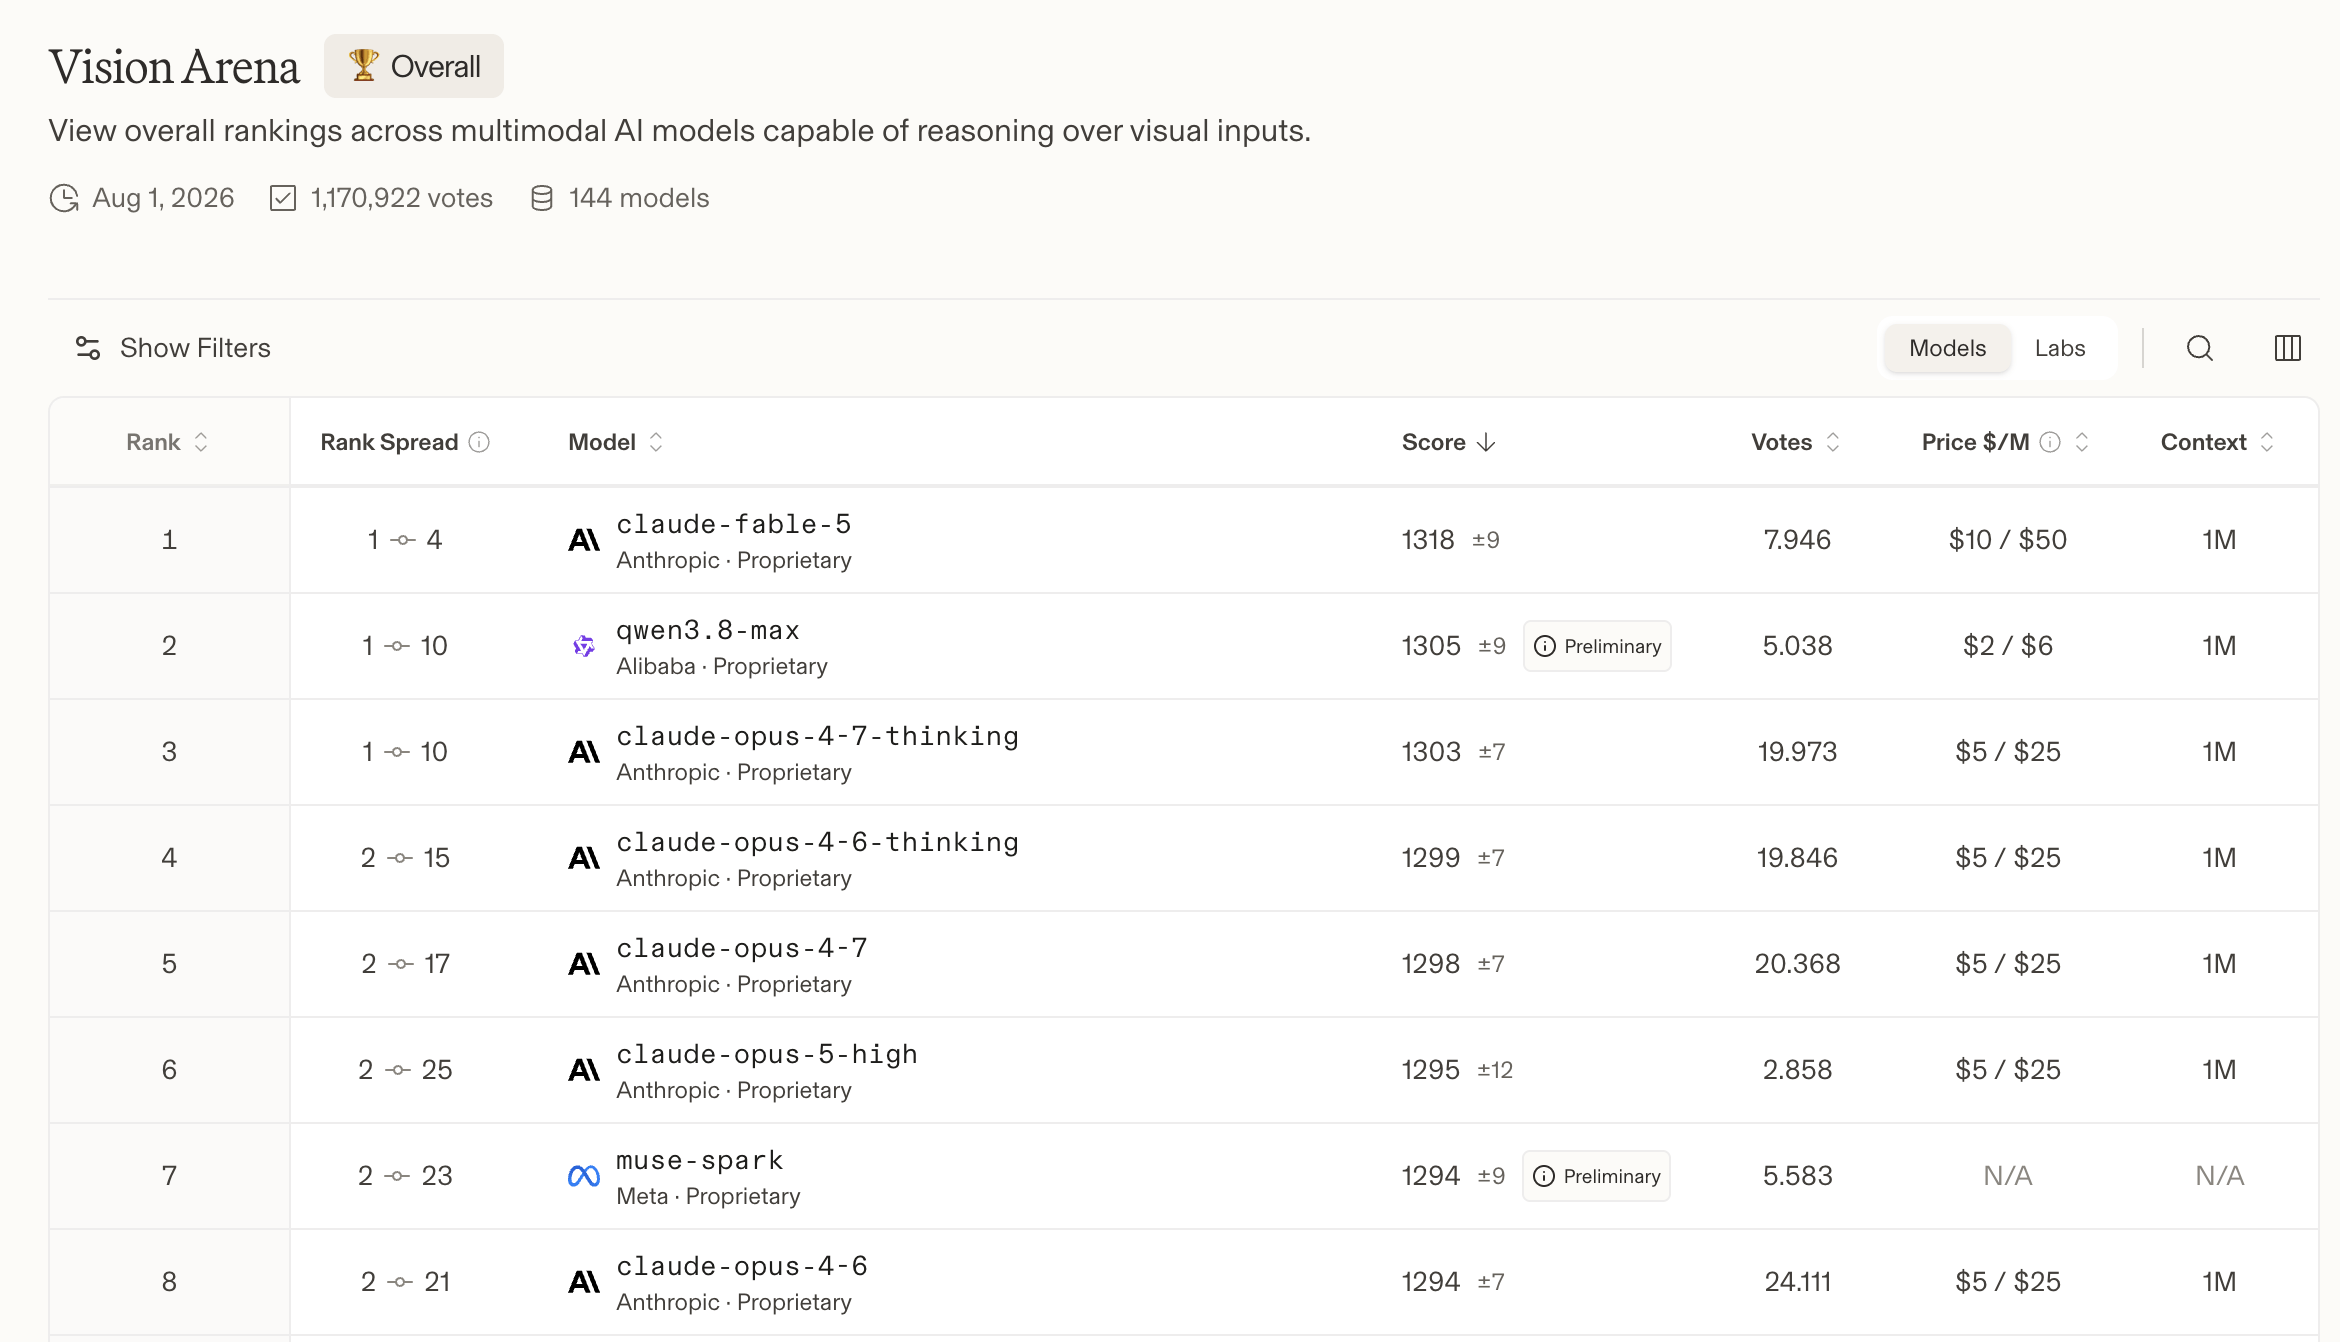2340x1342 pixels.
Task: Click the Alibaba · Proprietary label
Action: click(x=722, y=666)
